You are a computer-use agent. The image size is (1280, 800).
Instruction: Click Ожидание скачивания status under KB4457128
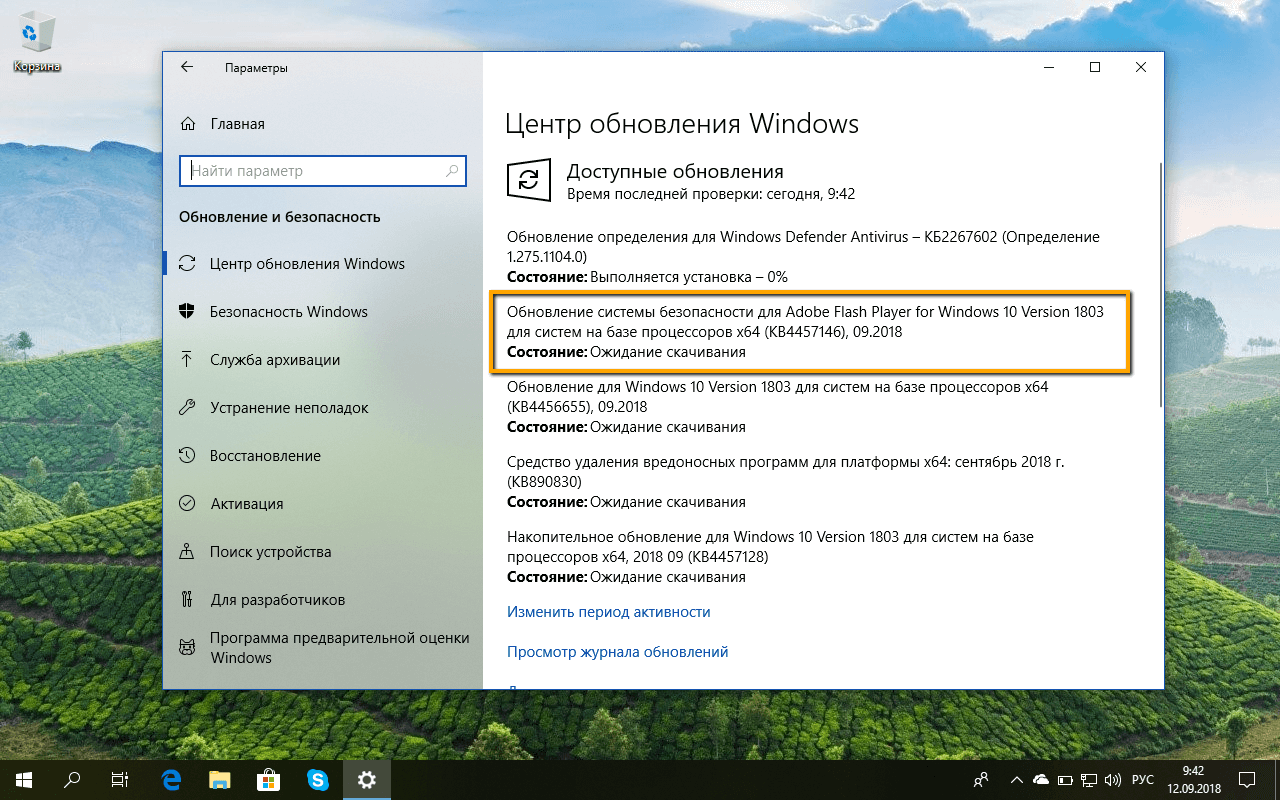pyautogui.click(x=668, y=577)
